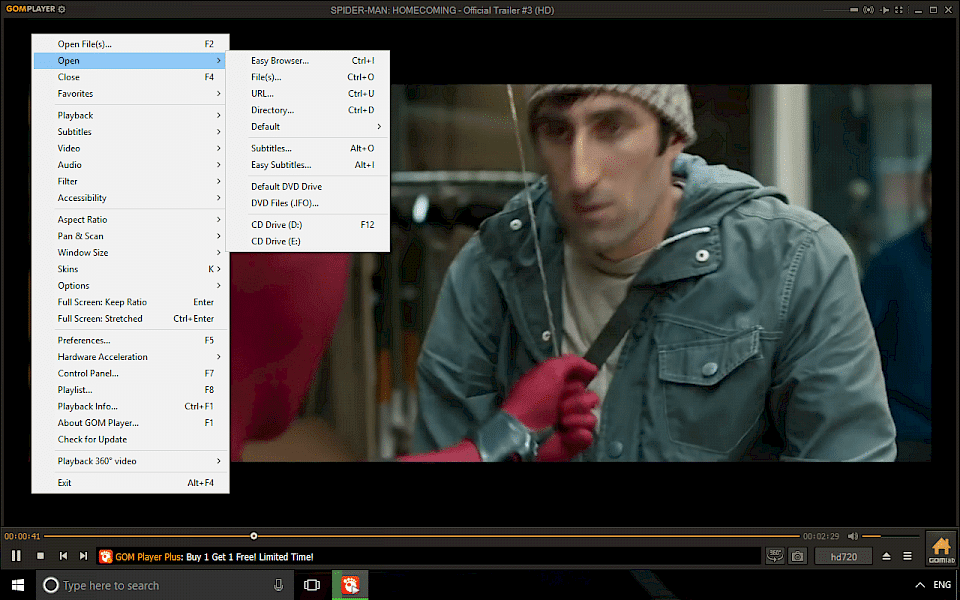This screenshot has height=600, width=960.
Task: Select Playback Info... menu item
Action: click(x=130, y=407)
